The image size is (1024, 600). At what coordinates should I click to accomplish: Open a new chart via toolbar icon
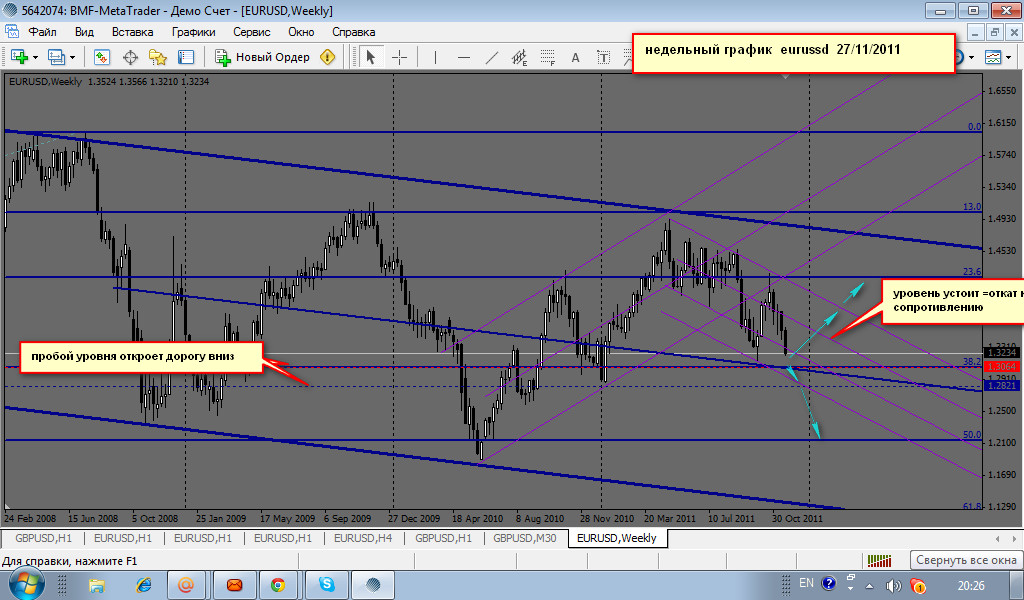[x=19, y=57]
